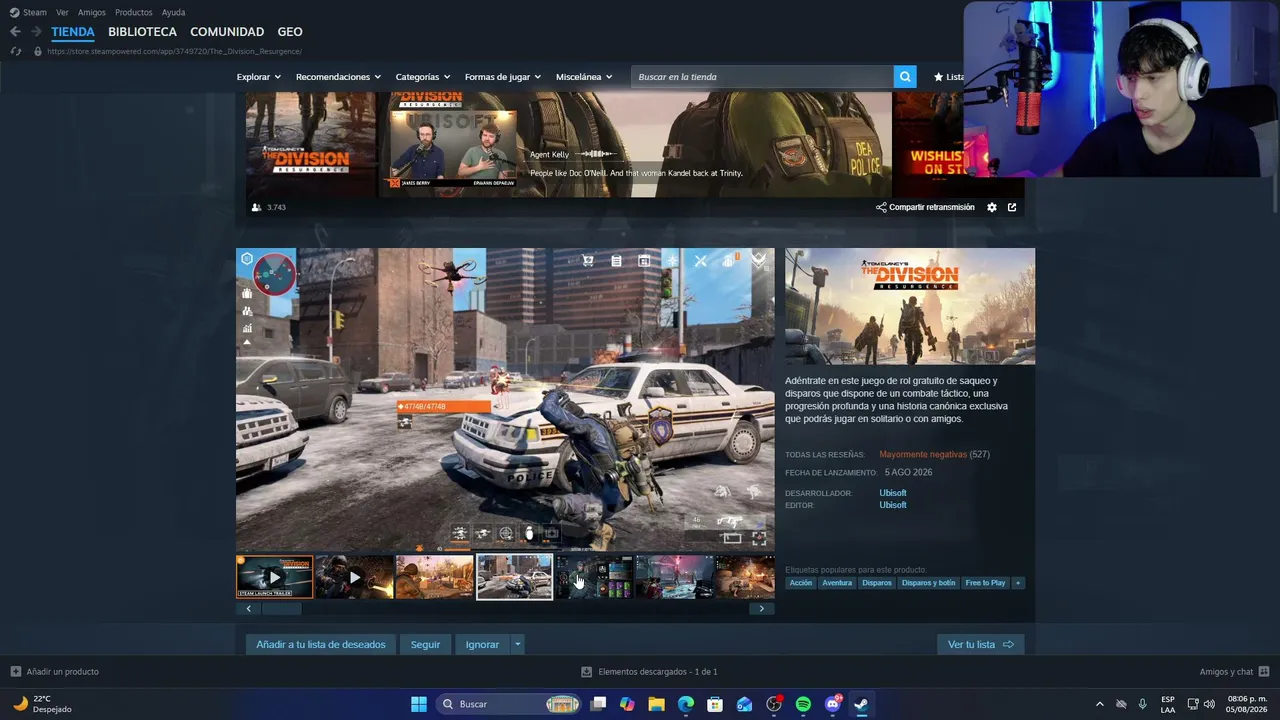Image resolution: width=1280 pixels, height=720 pixels.
Task: Click the Steam icon in the taskbar
Action: [861, 704]
